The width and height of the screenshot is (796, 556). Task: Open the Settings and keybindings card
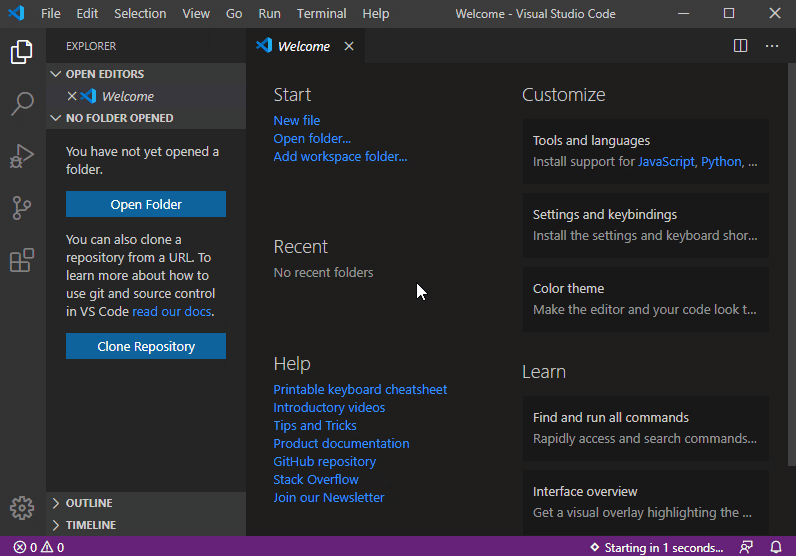(x=646, y=225)
